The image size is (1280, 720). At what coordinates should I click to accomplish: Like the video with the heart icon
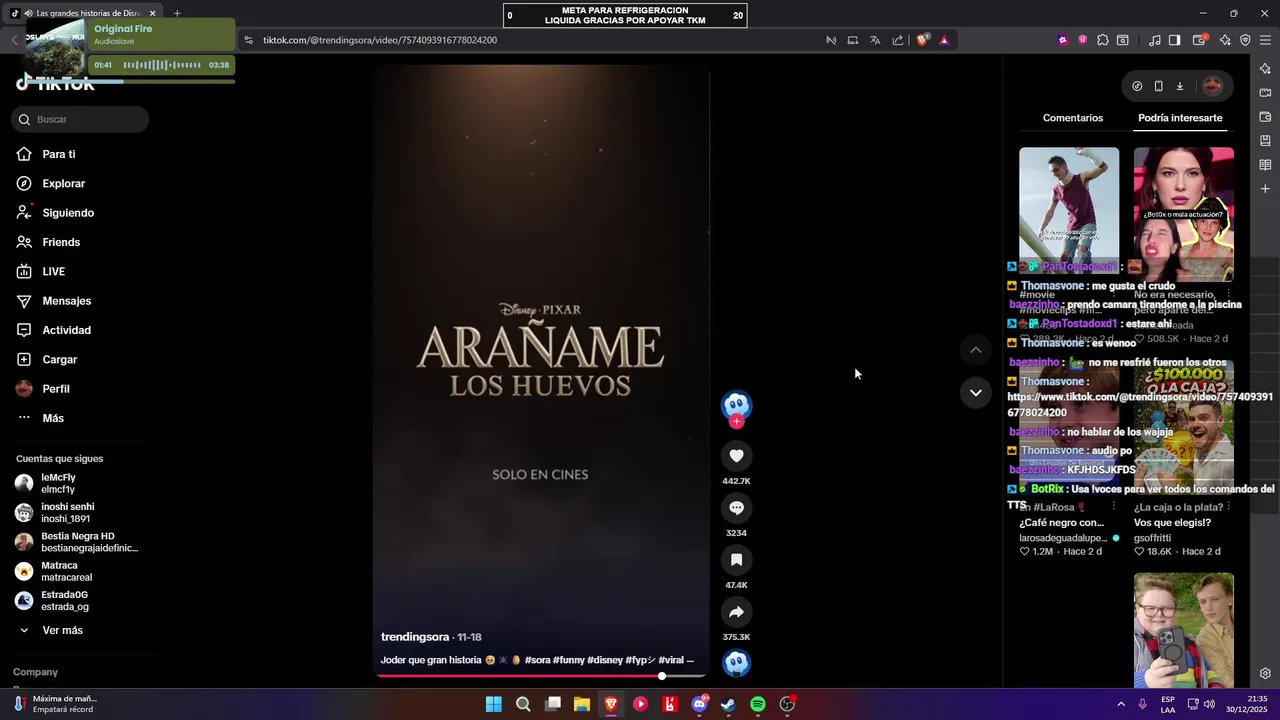[736, 456]
